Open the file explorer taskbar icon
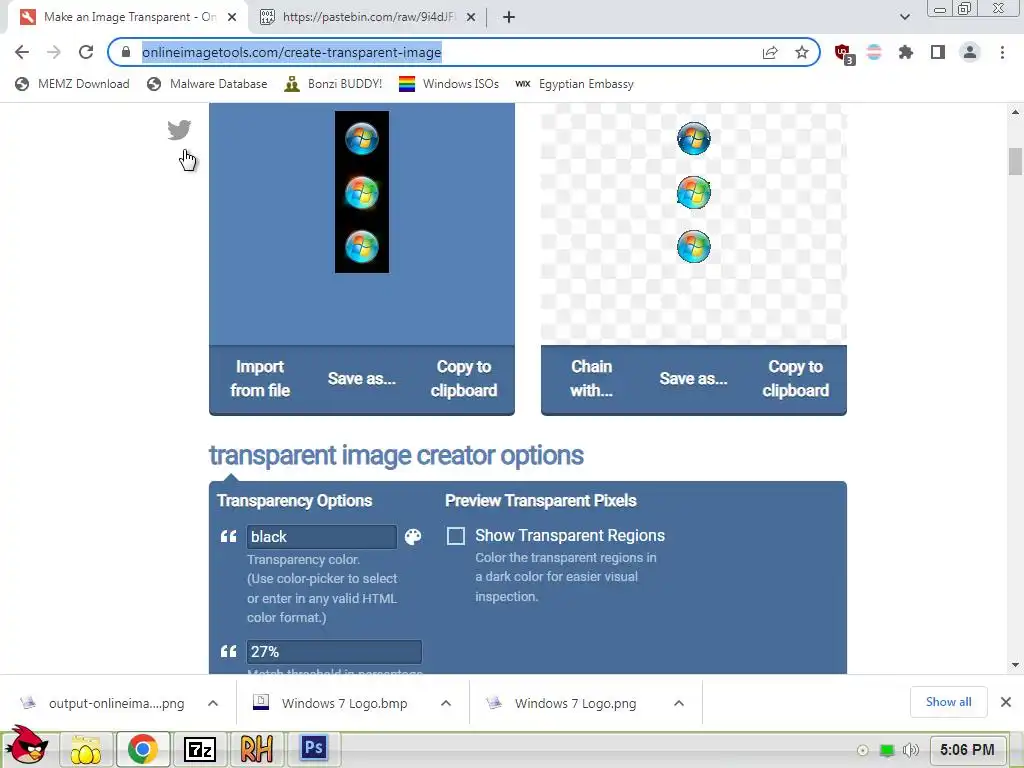This screenshot has width=1024, height=768. pyautogui.click(x=86, y=748)
